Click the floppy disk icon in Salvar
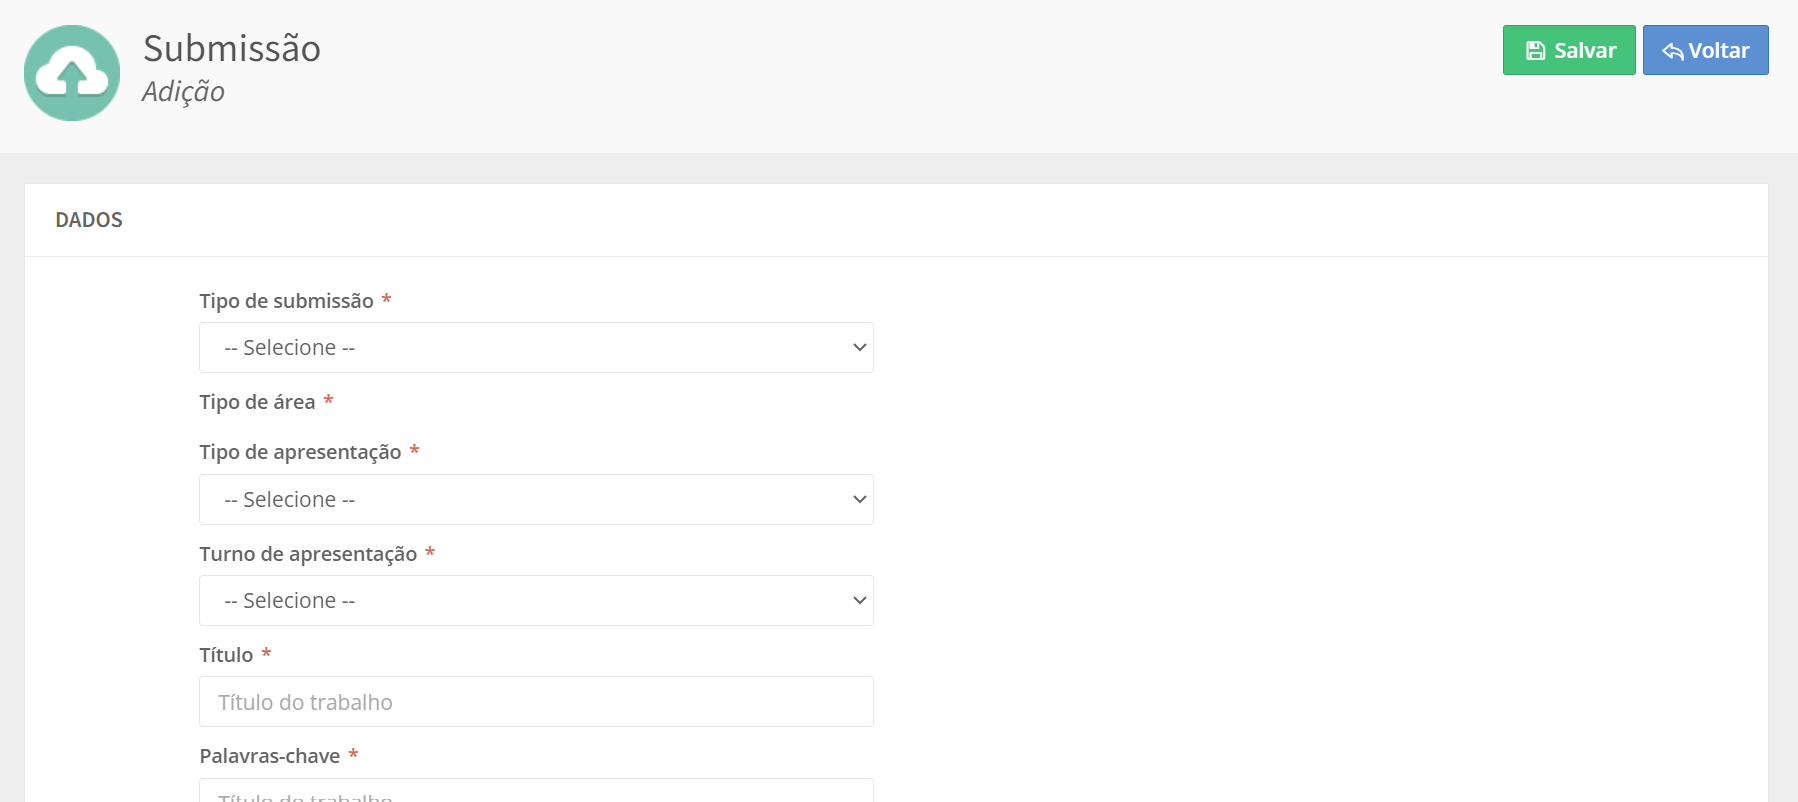Image resolution: width=1798 pixels, height=802 pixels. [x=1535, y=51]
